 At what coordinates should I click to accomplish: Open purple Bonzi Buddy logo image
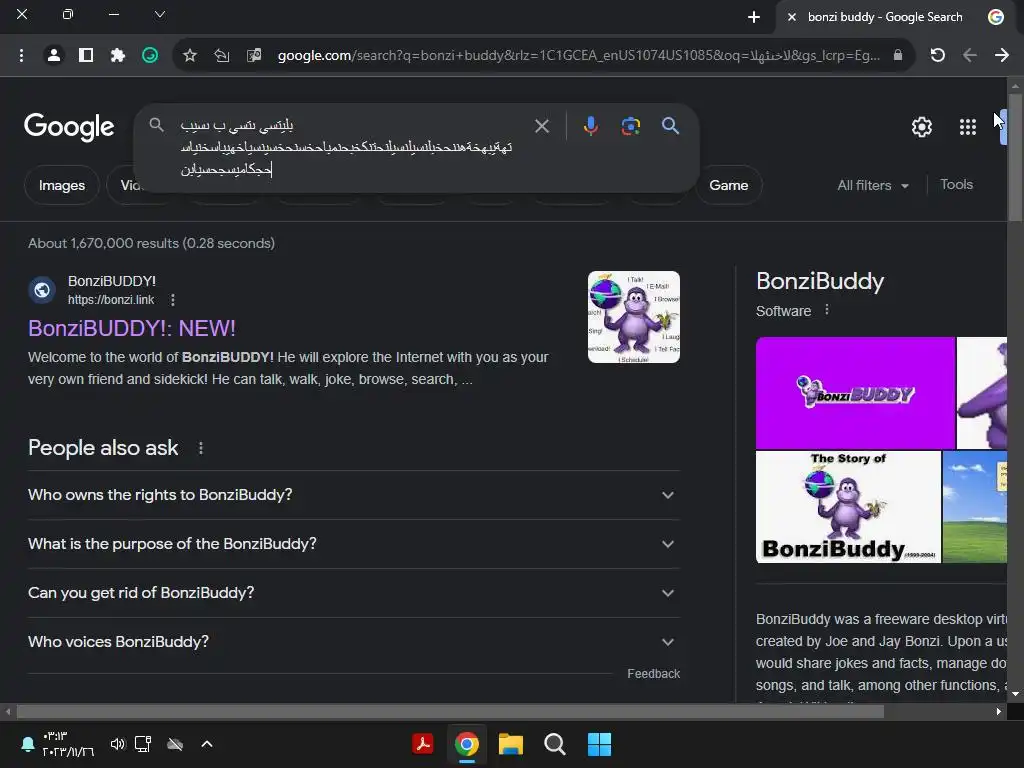click(x=855, y=392)
